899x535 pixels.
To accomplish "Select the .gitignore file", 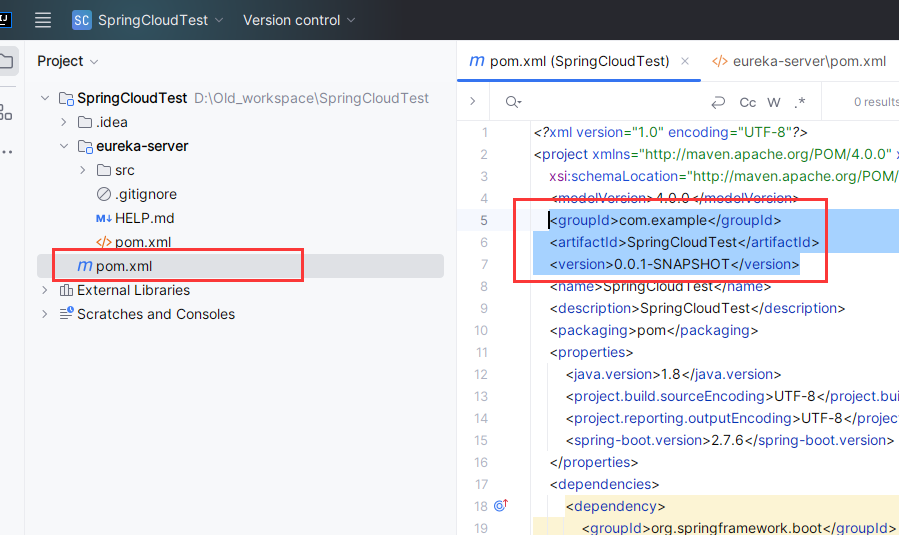I will click(x=145, y=194).
